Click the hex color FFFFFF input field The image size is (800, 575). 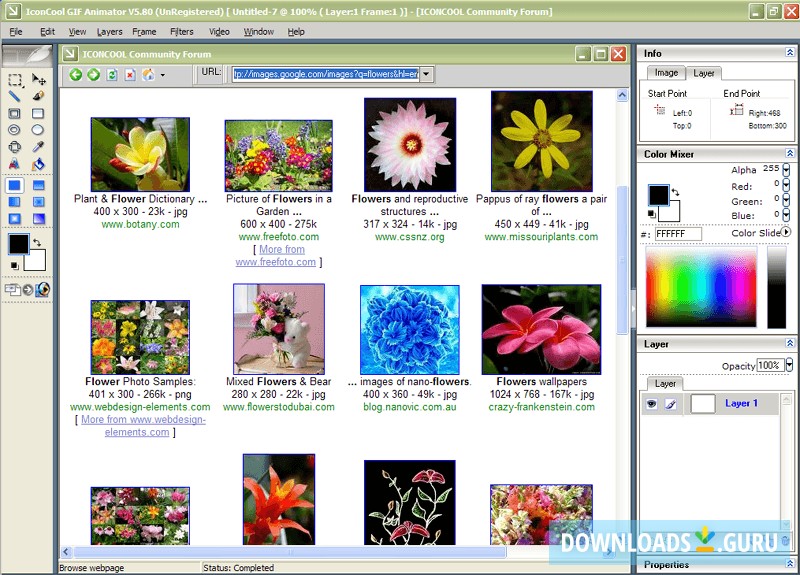click(678, 234)
